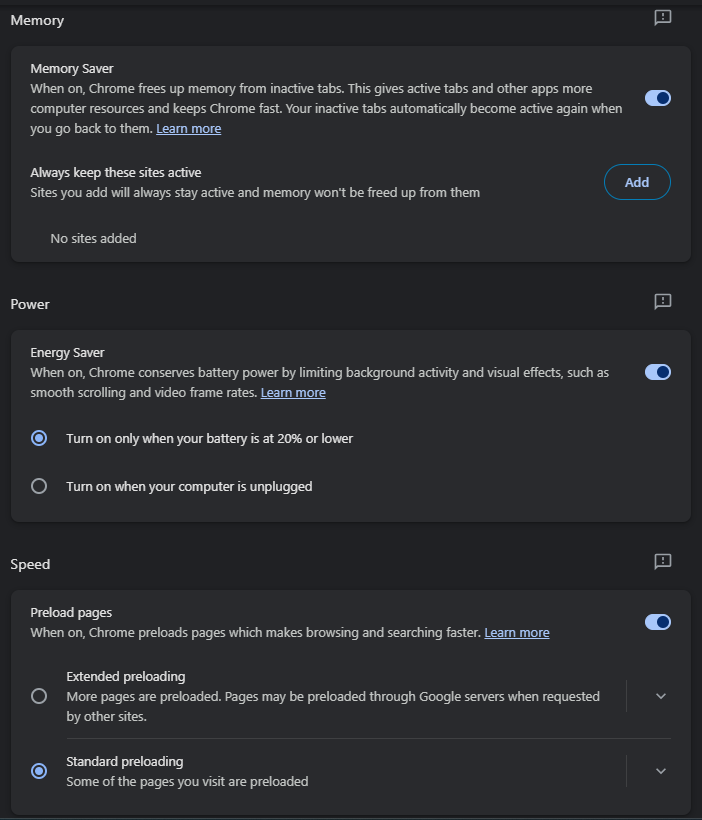702x820 pixels.
Task: Select the Extended preloading radio button
Action: point(39,696)
